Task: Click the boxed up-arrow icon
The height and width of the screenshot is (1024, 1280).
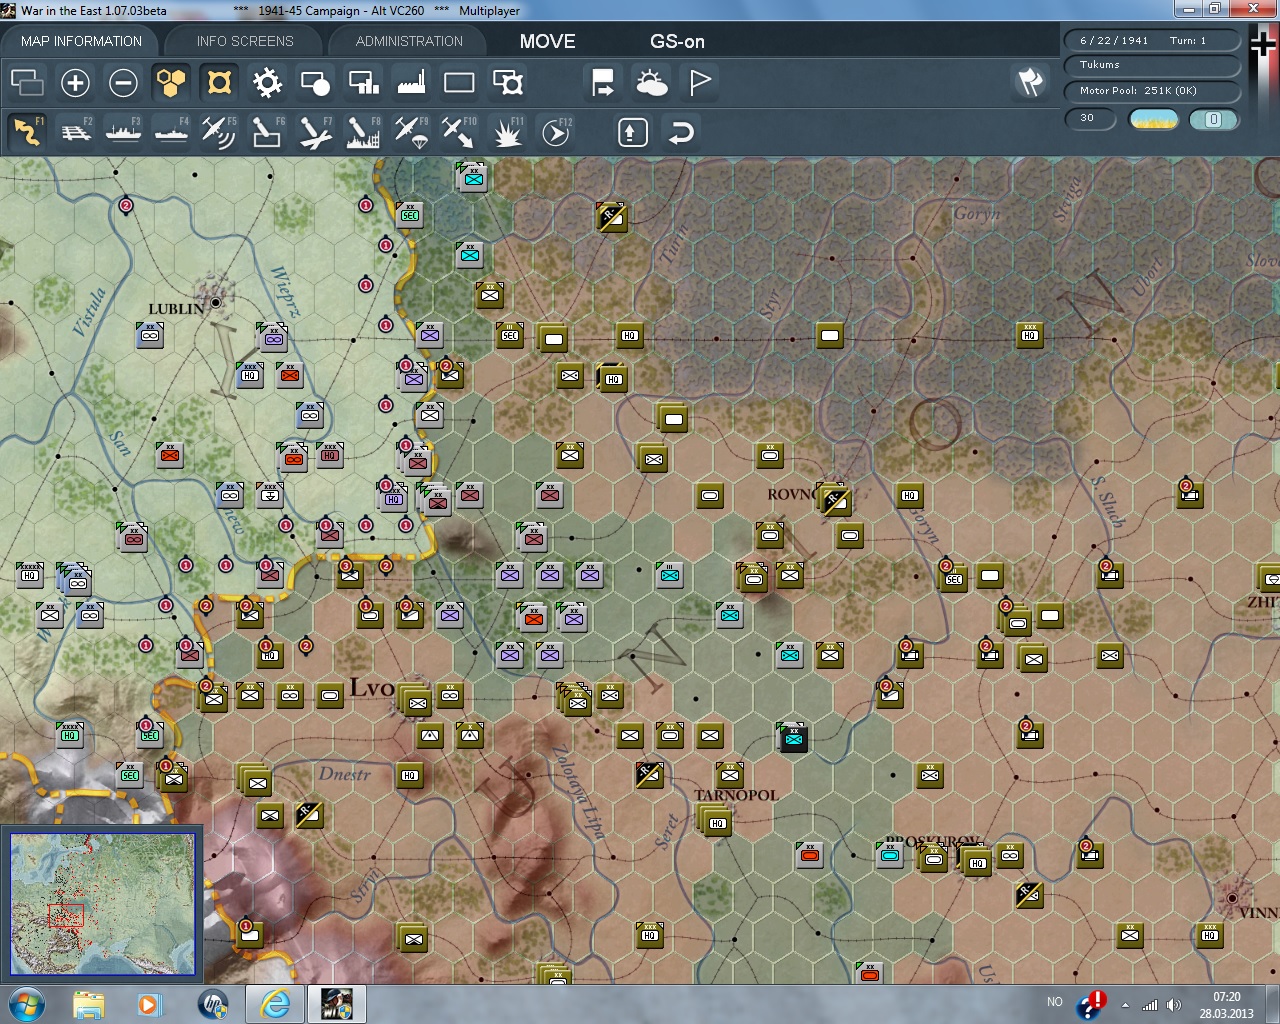Action: point(632,131)
